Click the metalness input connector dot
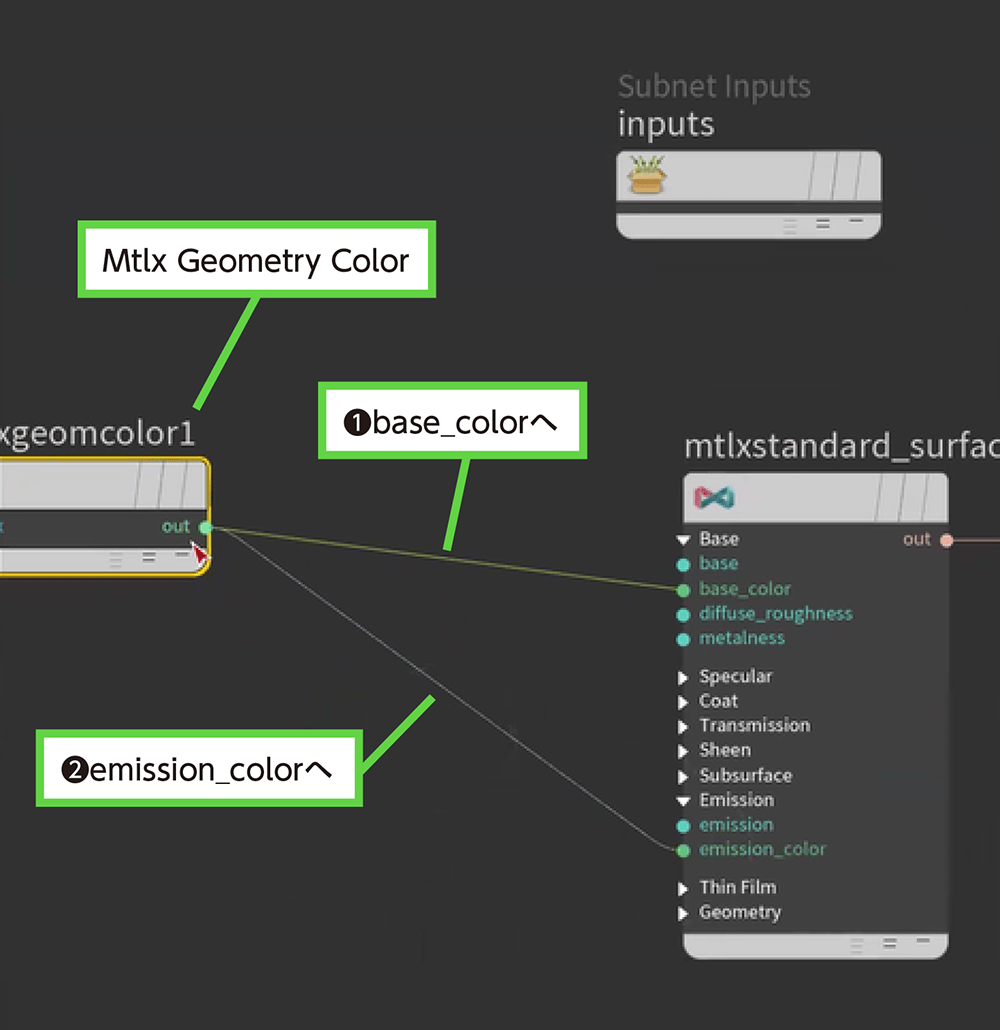Image resolution: width=1000 pixels, height=1030 pixels. (683, 639)
